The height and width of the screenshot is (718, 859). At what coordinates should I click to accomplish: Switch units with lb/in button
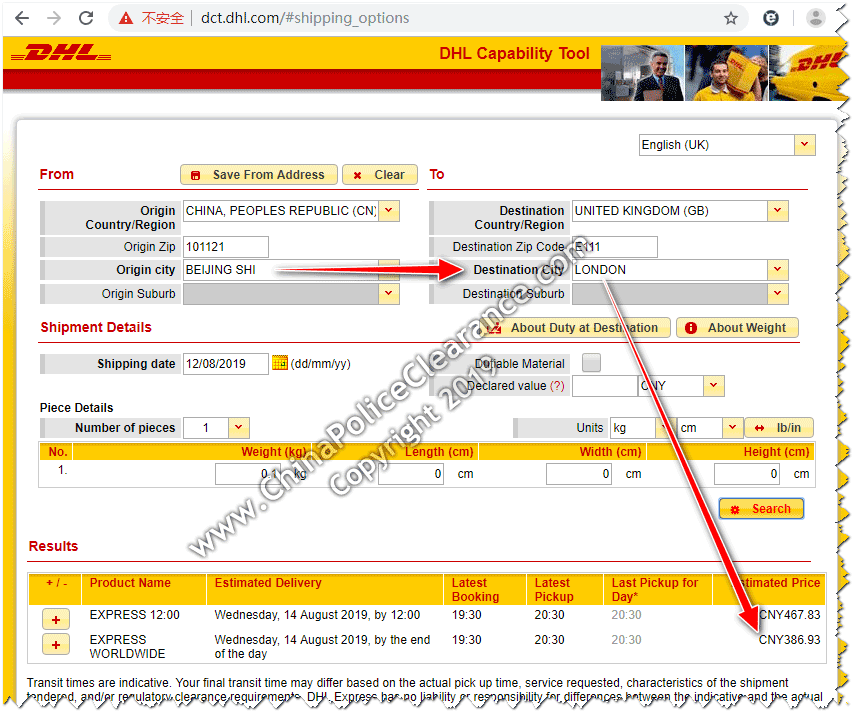[x=779, y=428]
